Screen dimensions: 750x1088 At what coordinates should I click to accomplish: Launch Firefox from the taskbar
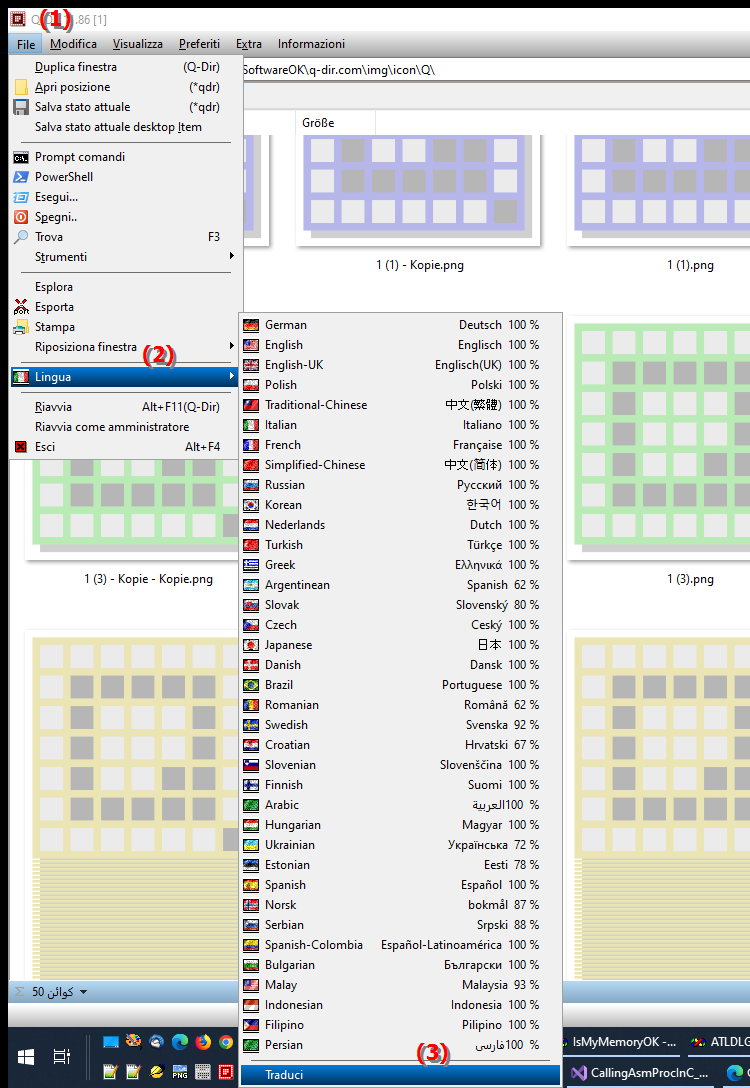tap(203, 1042)
